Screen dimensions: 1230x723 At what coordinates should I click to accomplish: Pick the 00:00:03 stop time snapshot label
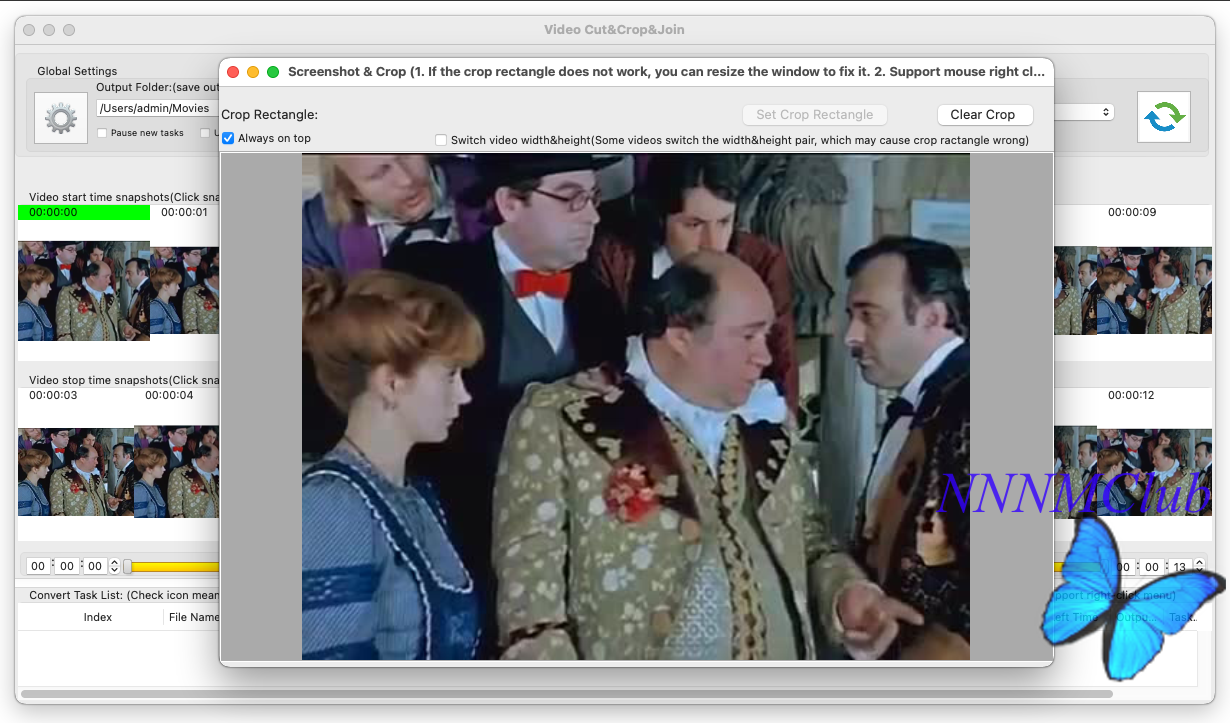click(53, 395)
